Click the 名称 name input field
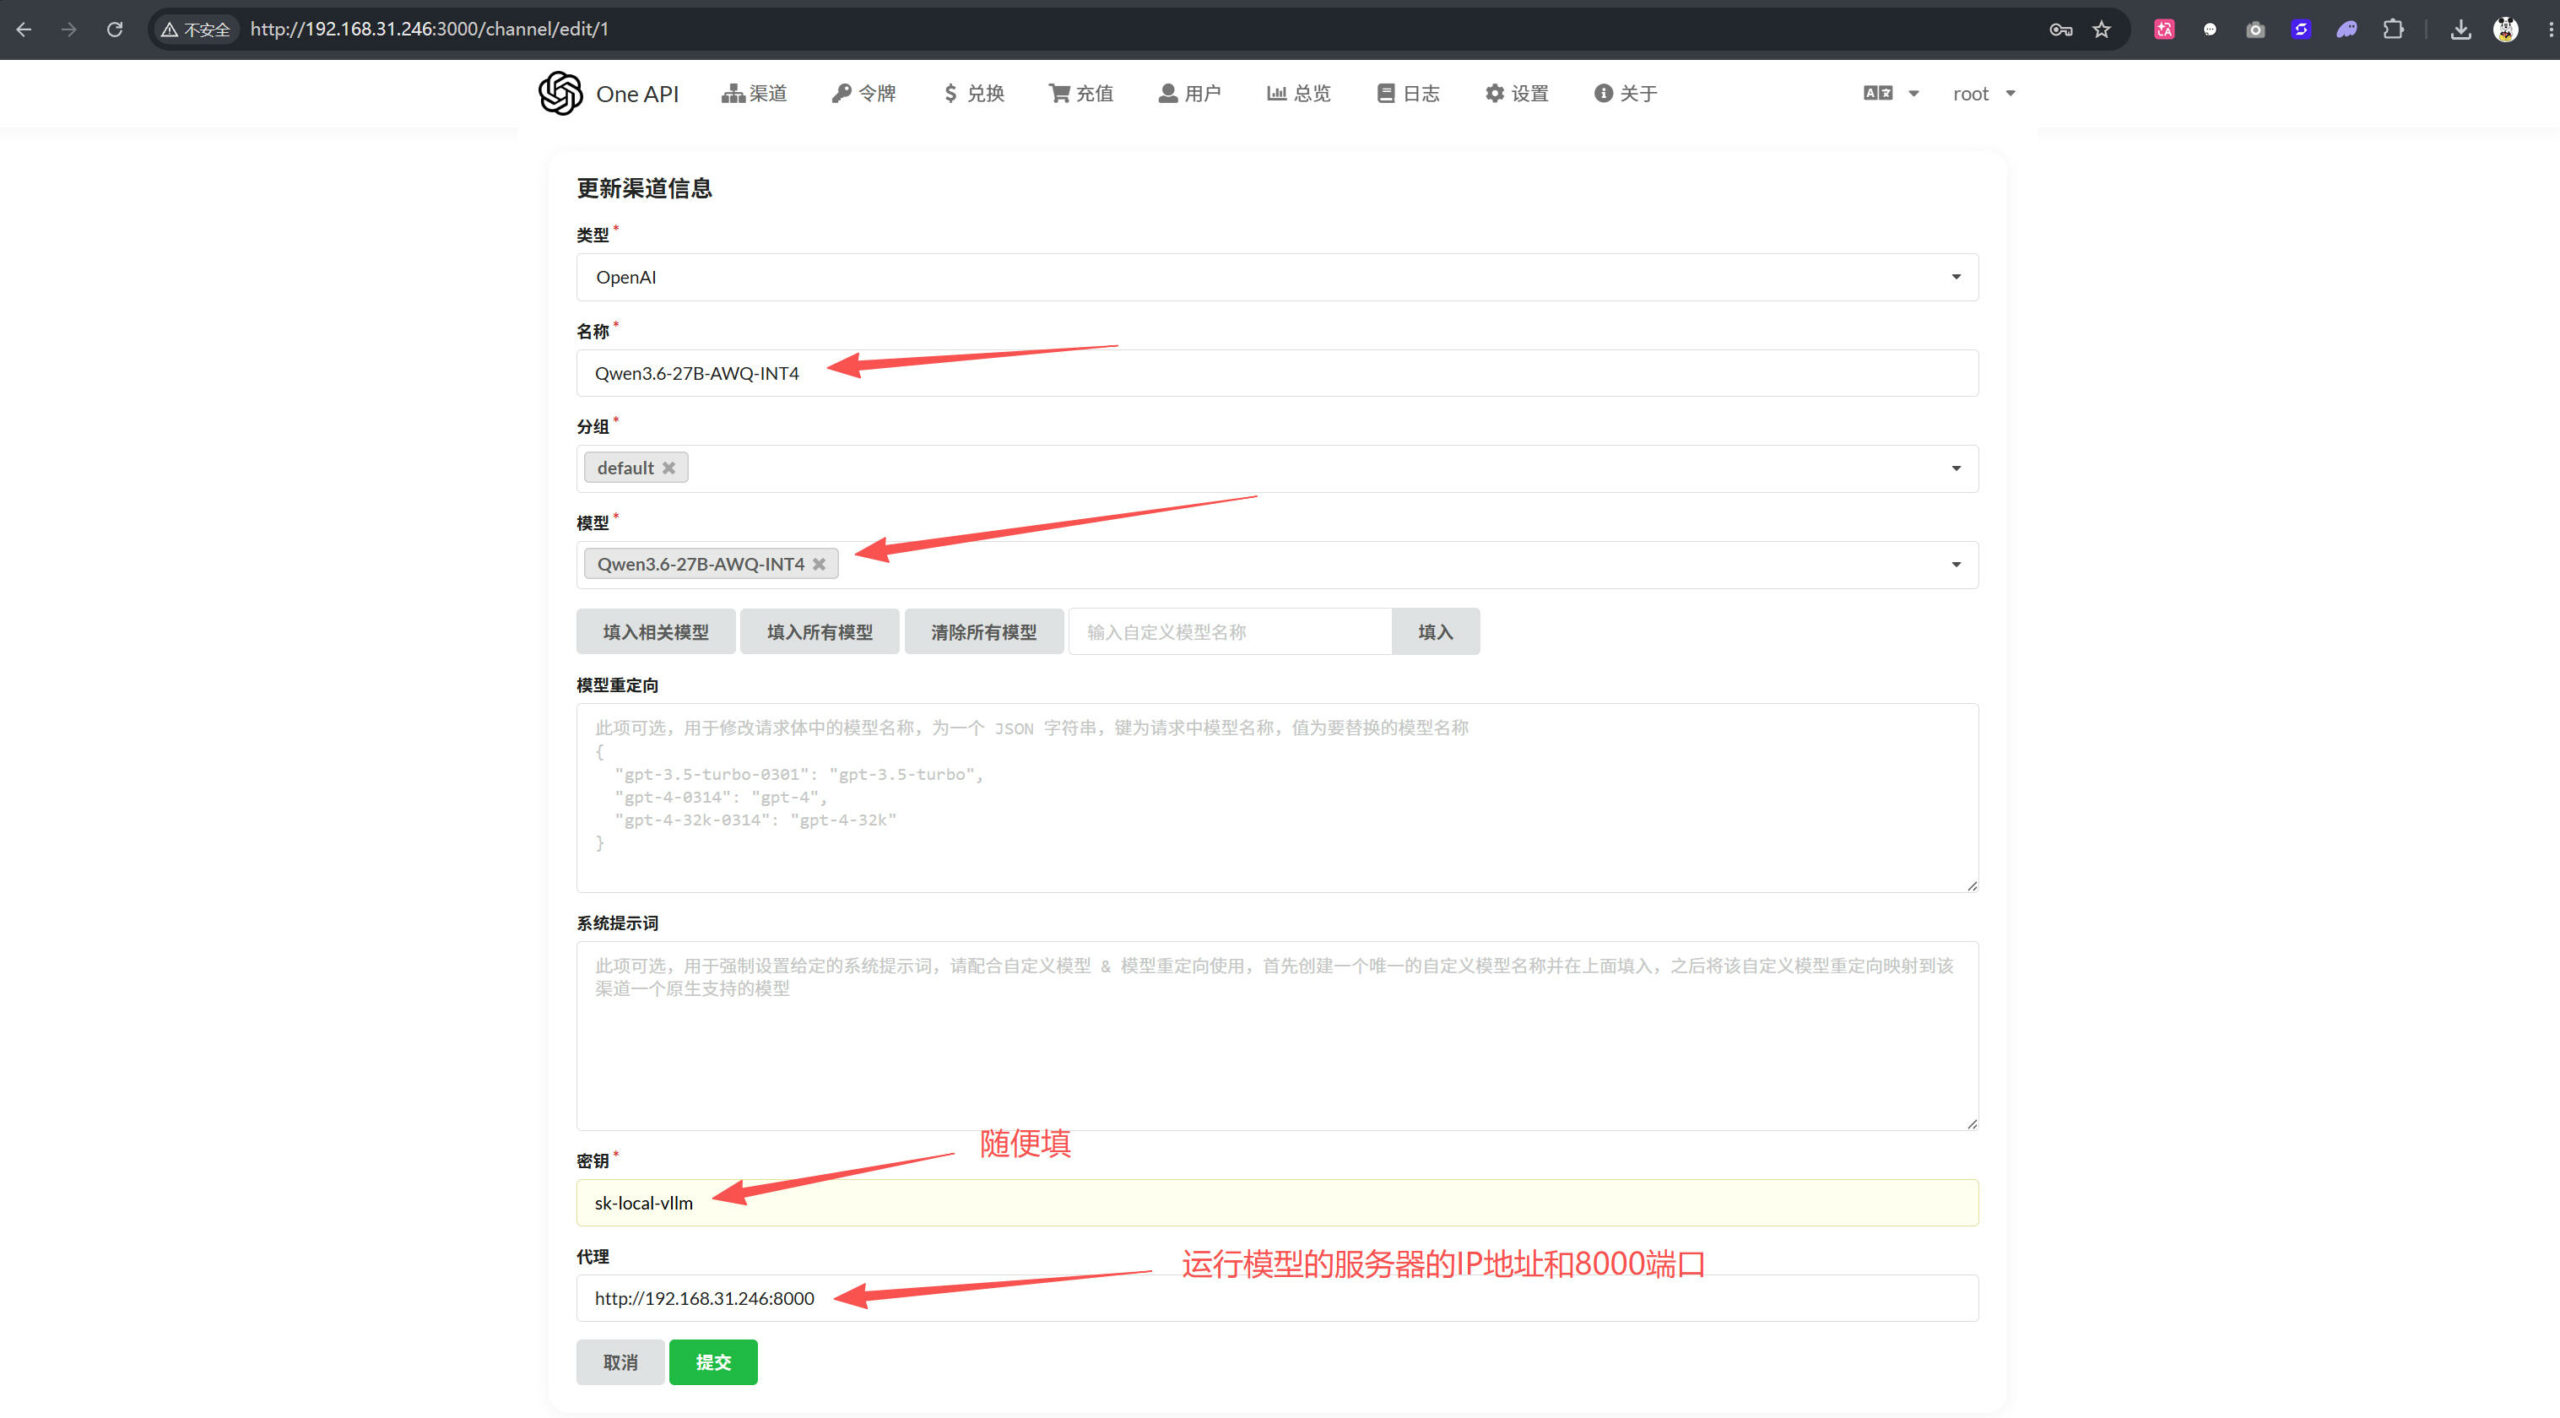Viewport: 2560px width, 1418px height. (1277, 373)
